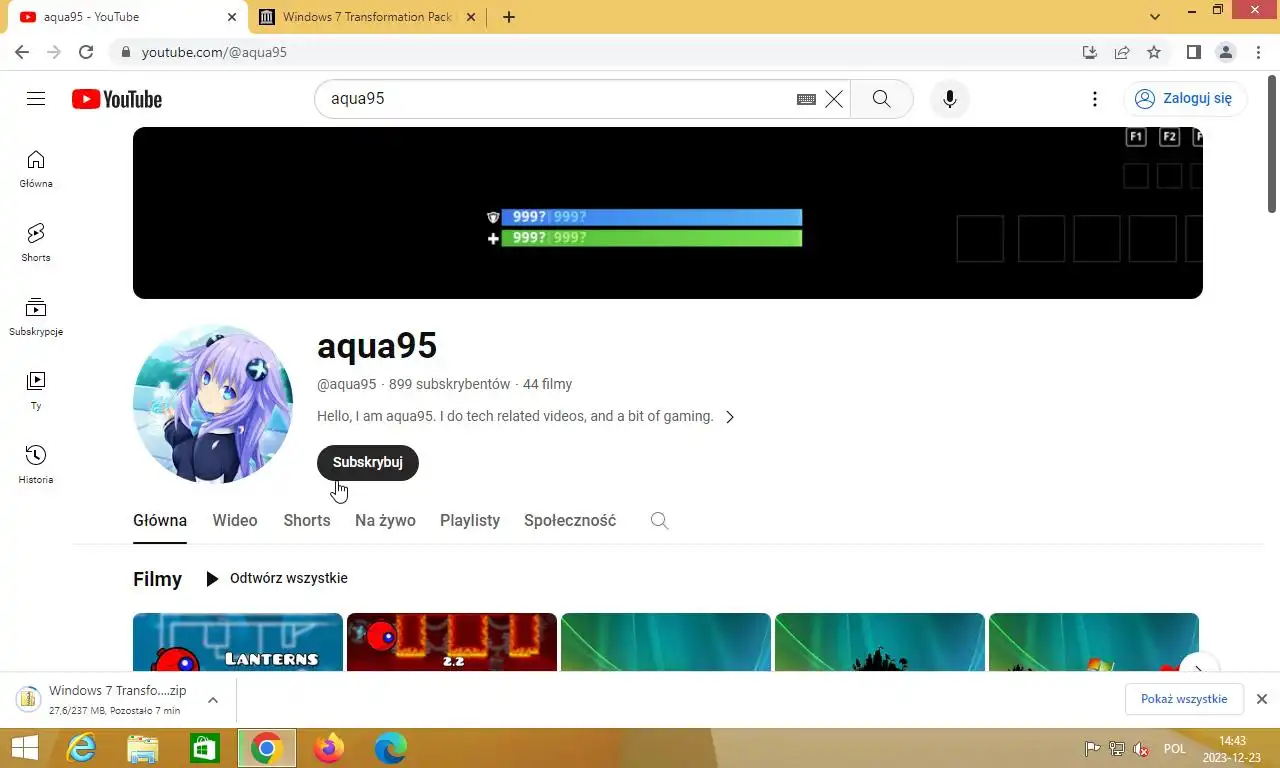Play all videos with Odtwórz wszystkie
This screenshot has width=1280, height=768.
[x=277, y=578]
